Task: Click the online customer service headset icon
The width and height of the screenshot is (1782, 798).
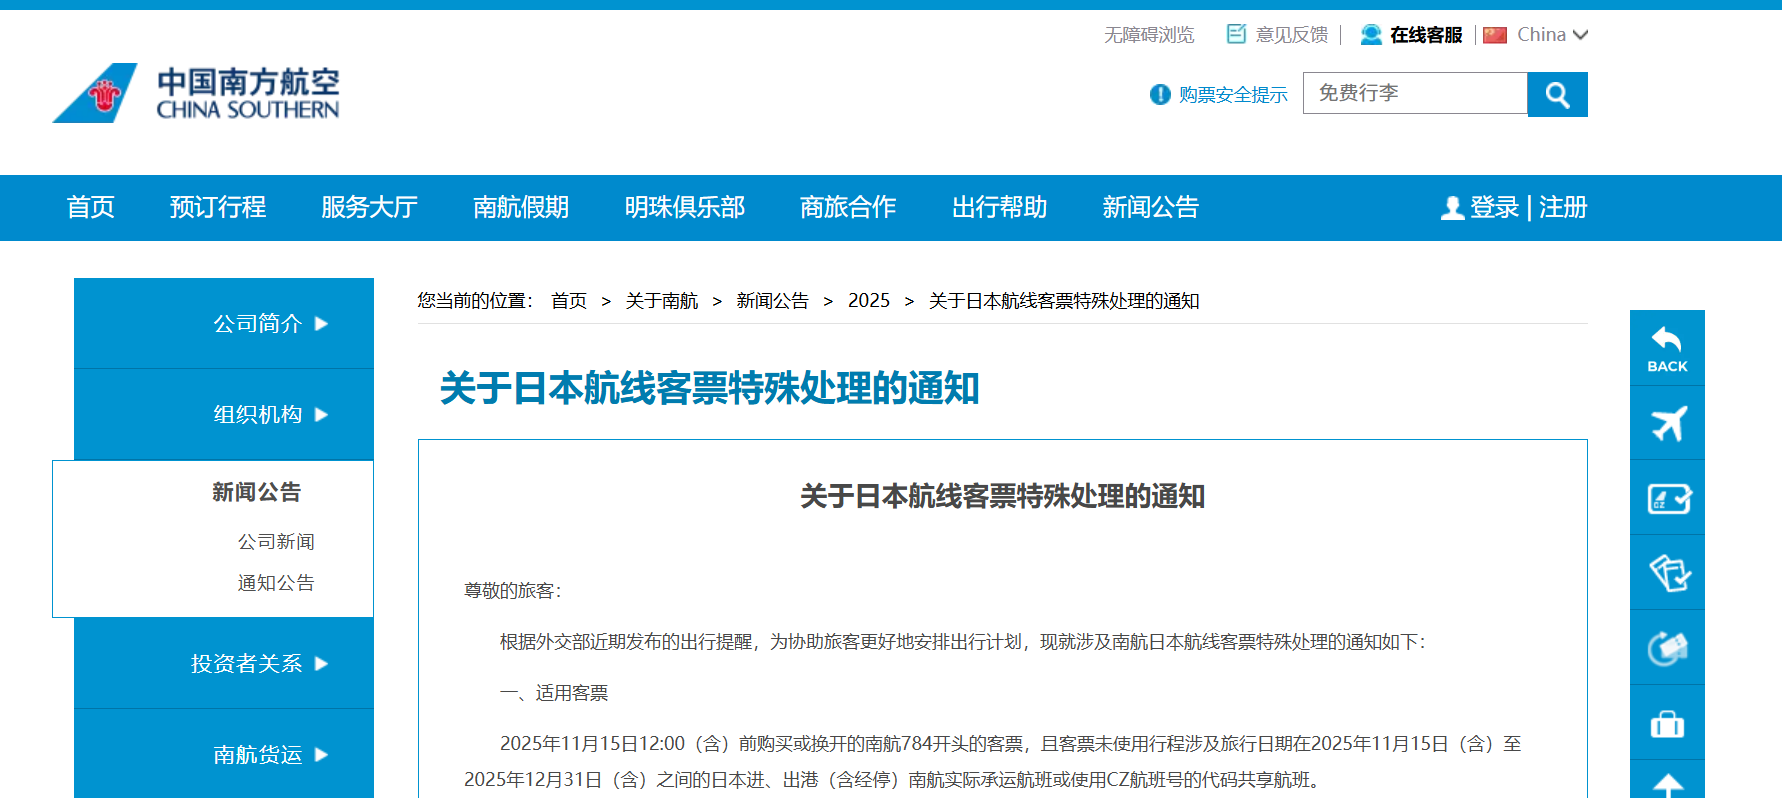Action: (x=1371, y=35)
